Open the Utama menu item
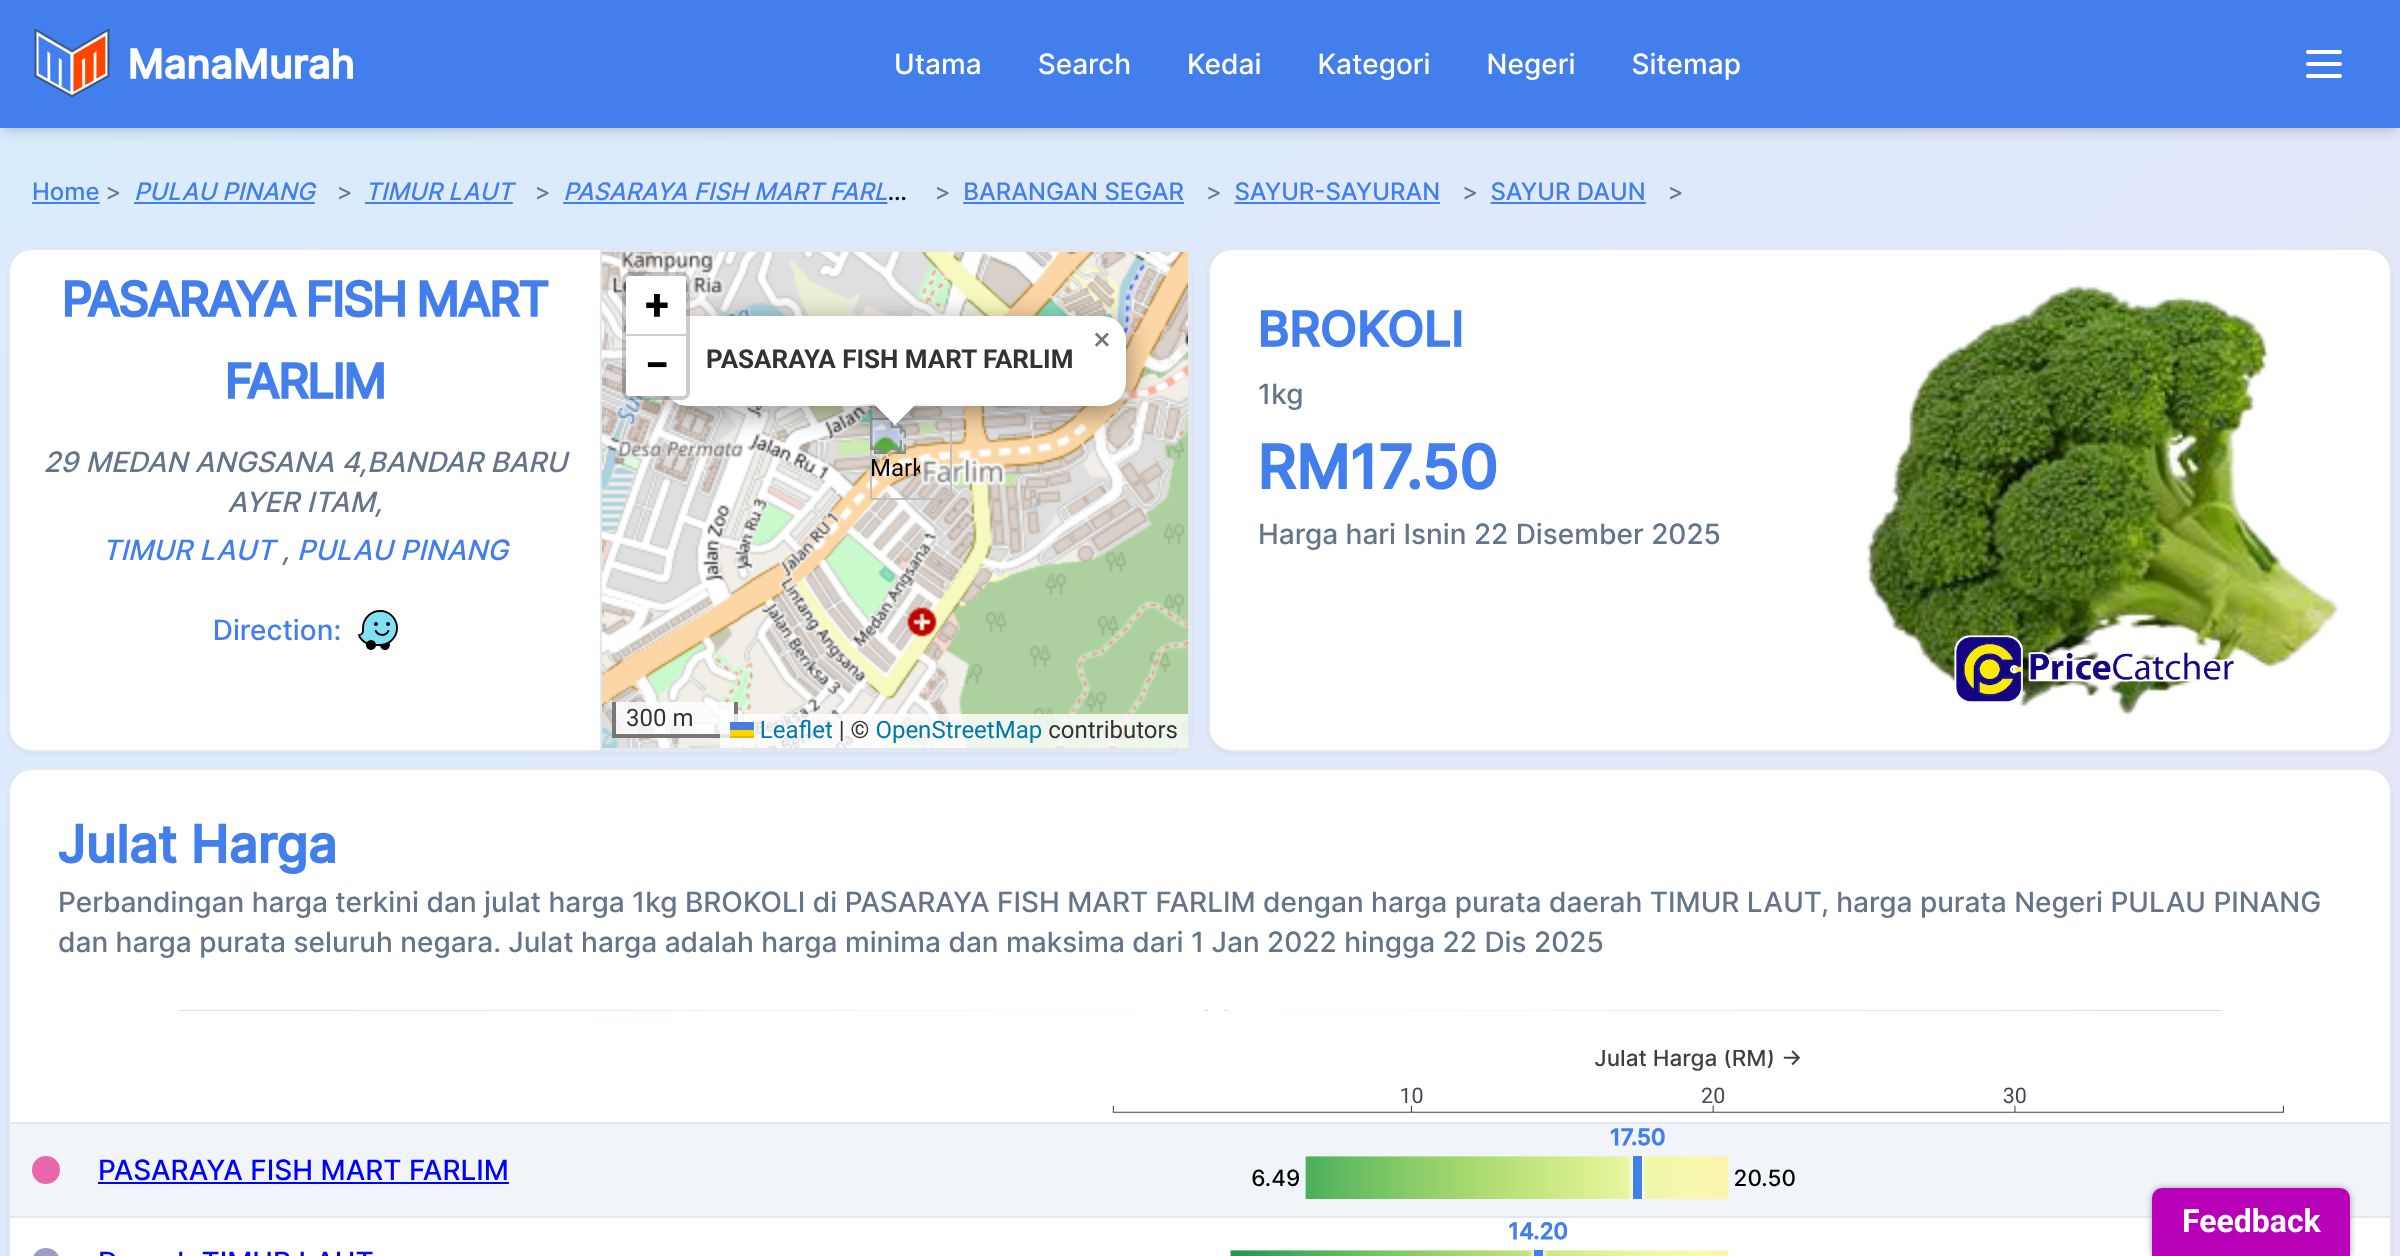 [937, 64]
